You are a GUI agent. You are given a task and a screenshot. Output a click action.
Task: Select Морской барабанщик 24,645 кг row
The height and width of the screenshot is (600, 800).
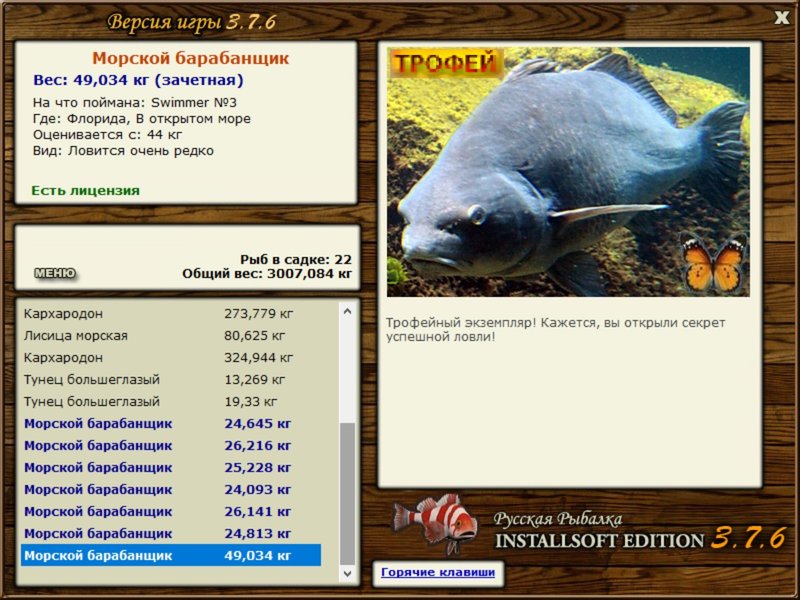tap(171, 423)
